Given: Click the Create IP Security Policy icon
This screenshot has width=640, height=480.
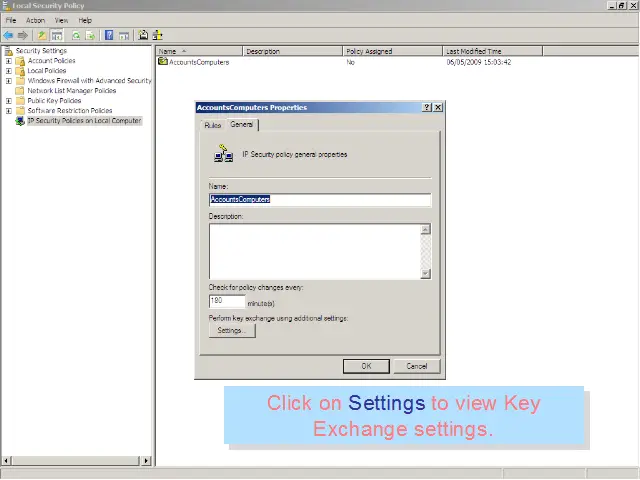Looking at the screenshot, I should tap(143, 35).
